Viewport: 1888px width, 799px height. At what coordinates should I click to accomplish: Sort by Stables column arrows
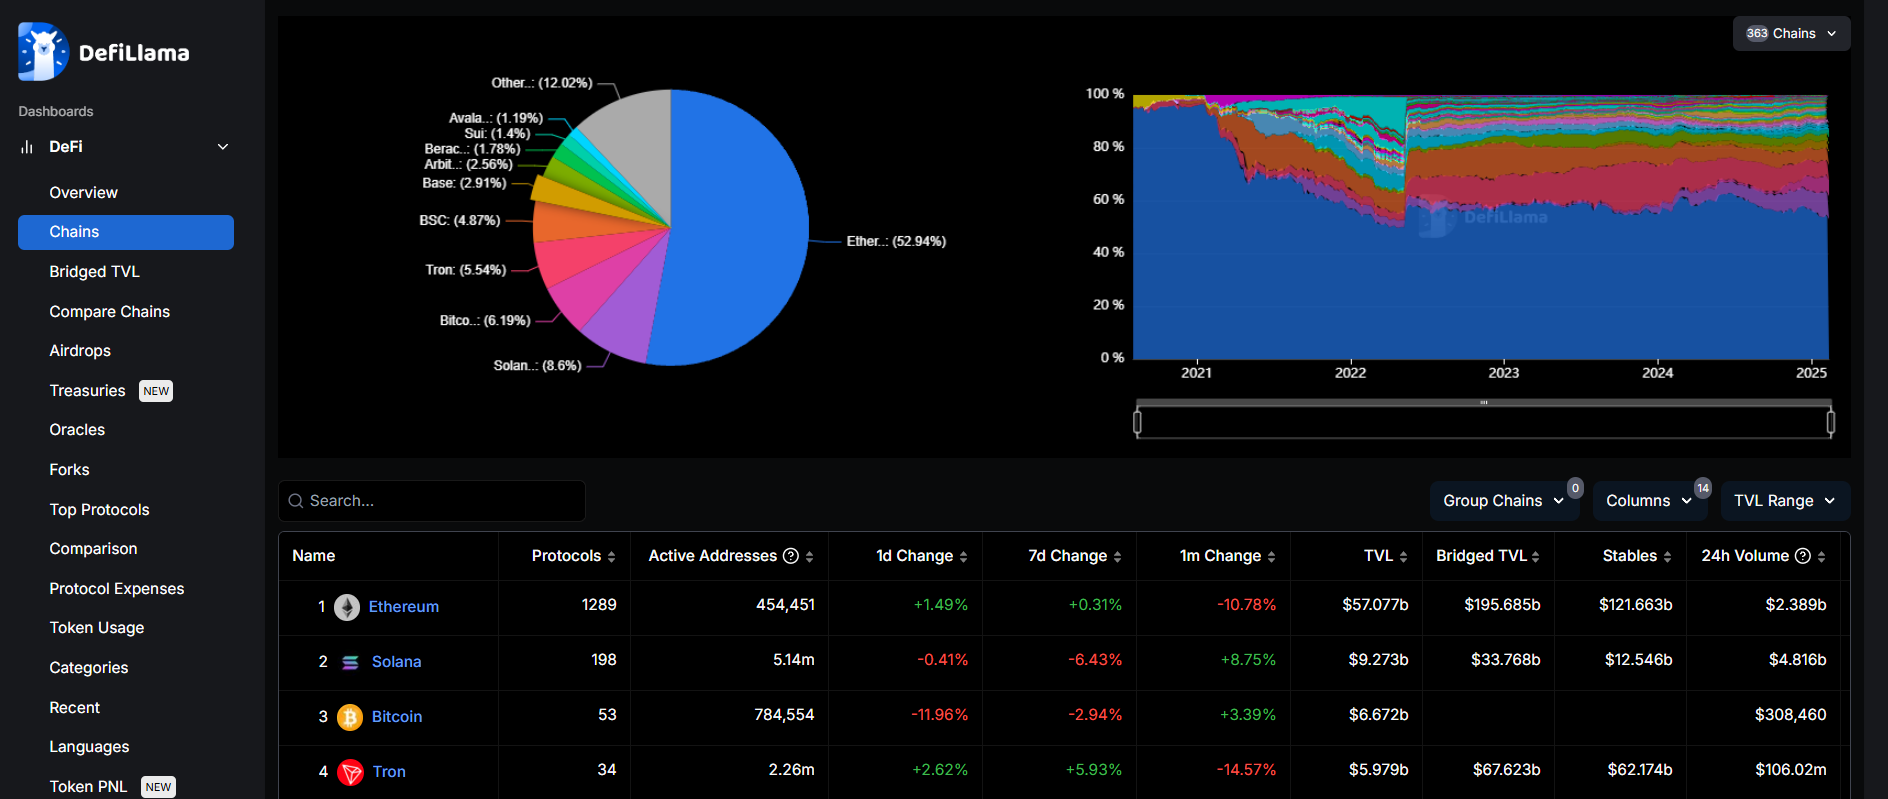tap(1668, 557)
